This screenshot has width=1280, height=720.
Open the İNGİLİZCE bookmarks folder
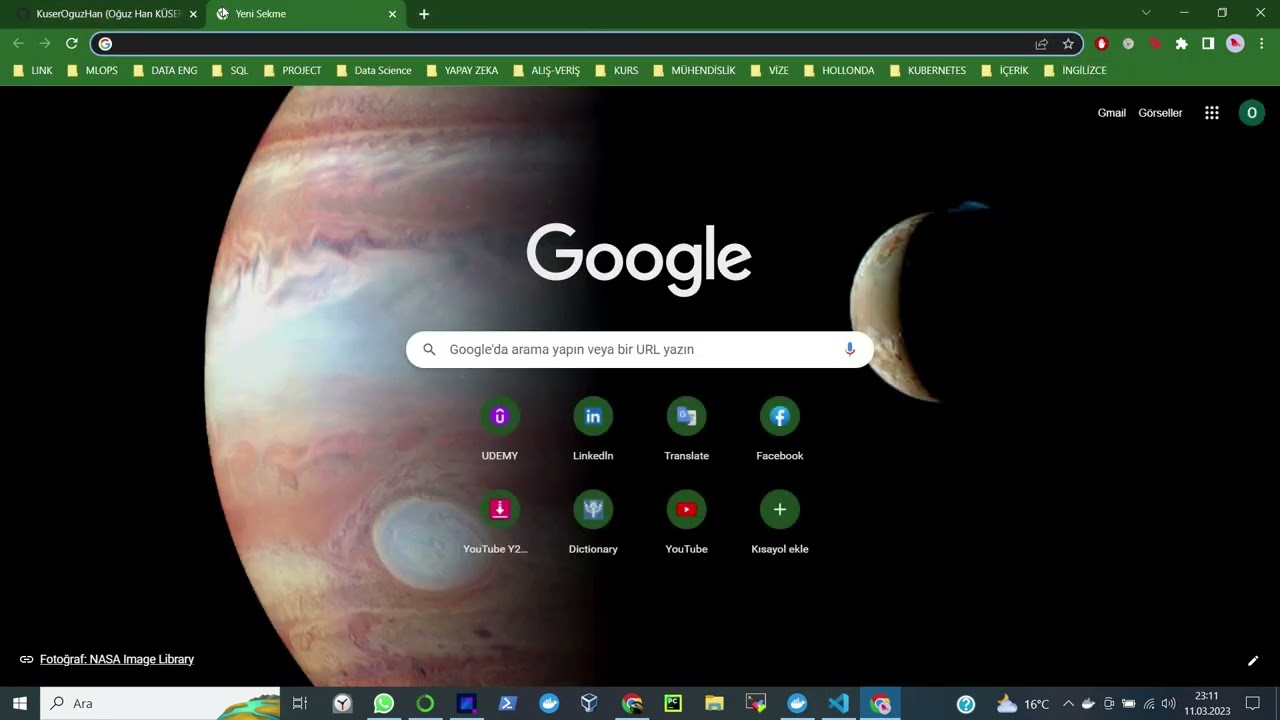[1076, 71]
